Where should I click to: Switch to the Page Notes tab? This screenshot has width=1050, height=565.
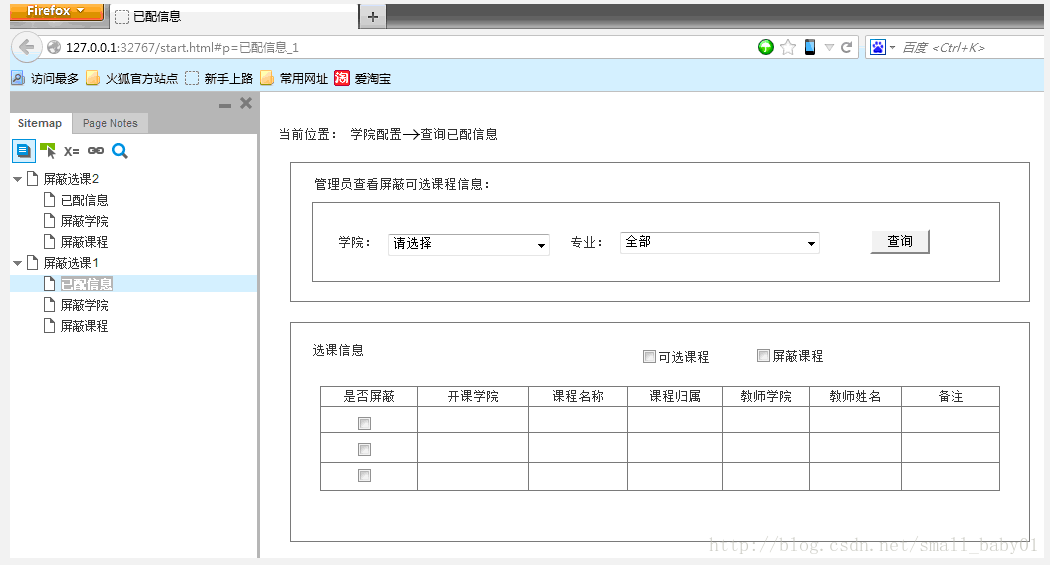(x=110, y=123)
